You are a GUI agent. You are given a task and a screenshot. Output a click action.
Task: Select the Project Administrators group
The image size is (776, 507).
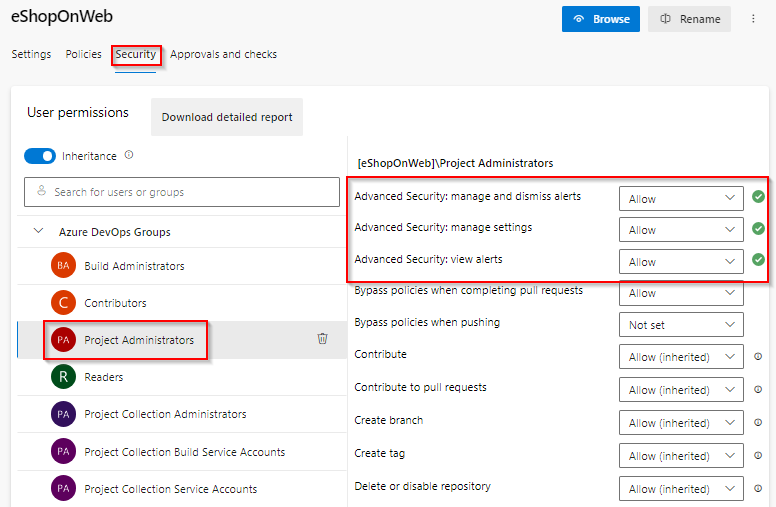pyautogui.click(x=182, y=340)
